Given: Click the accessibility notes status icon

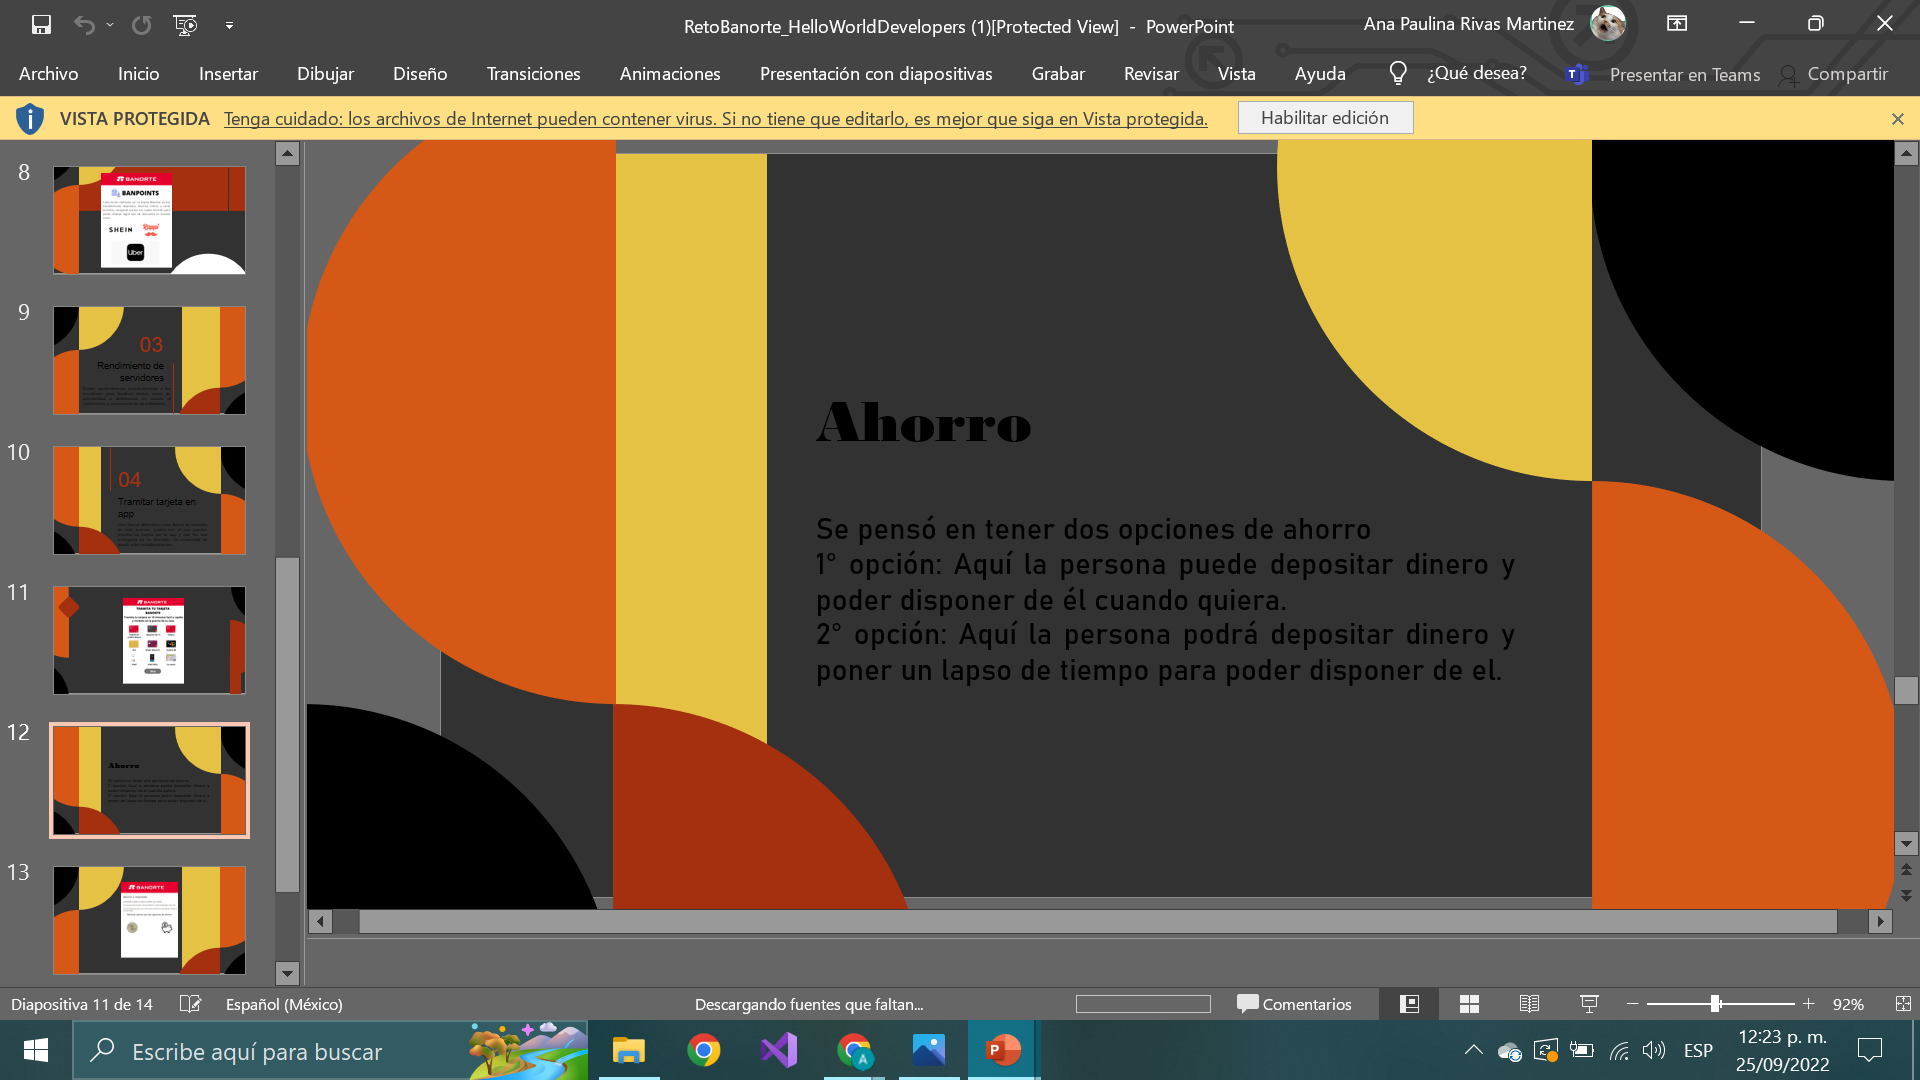Looking at the screenshot, I should 190,1004.
